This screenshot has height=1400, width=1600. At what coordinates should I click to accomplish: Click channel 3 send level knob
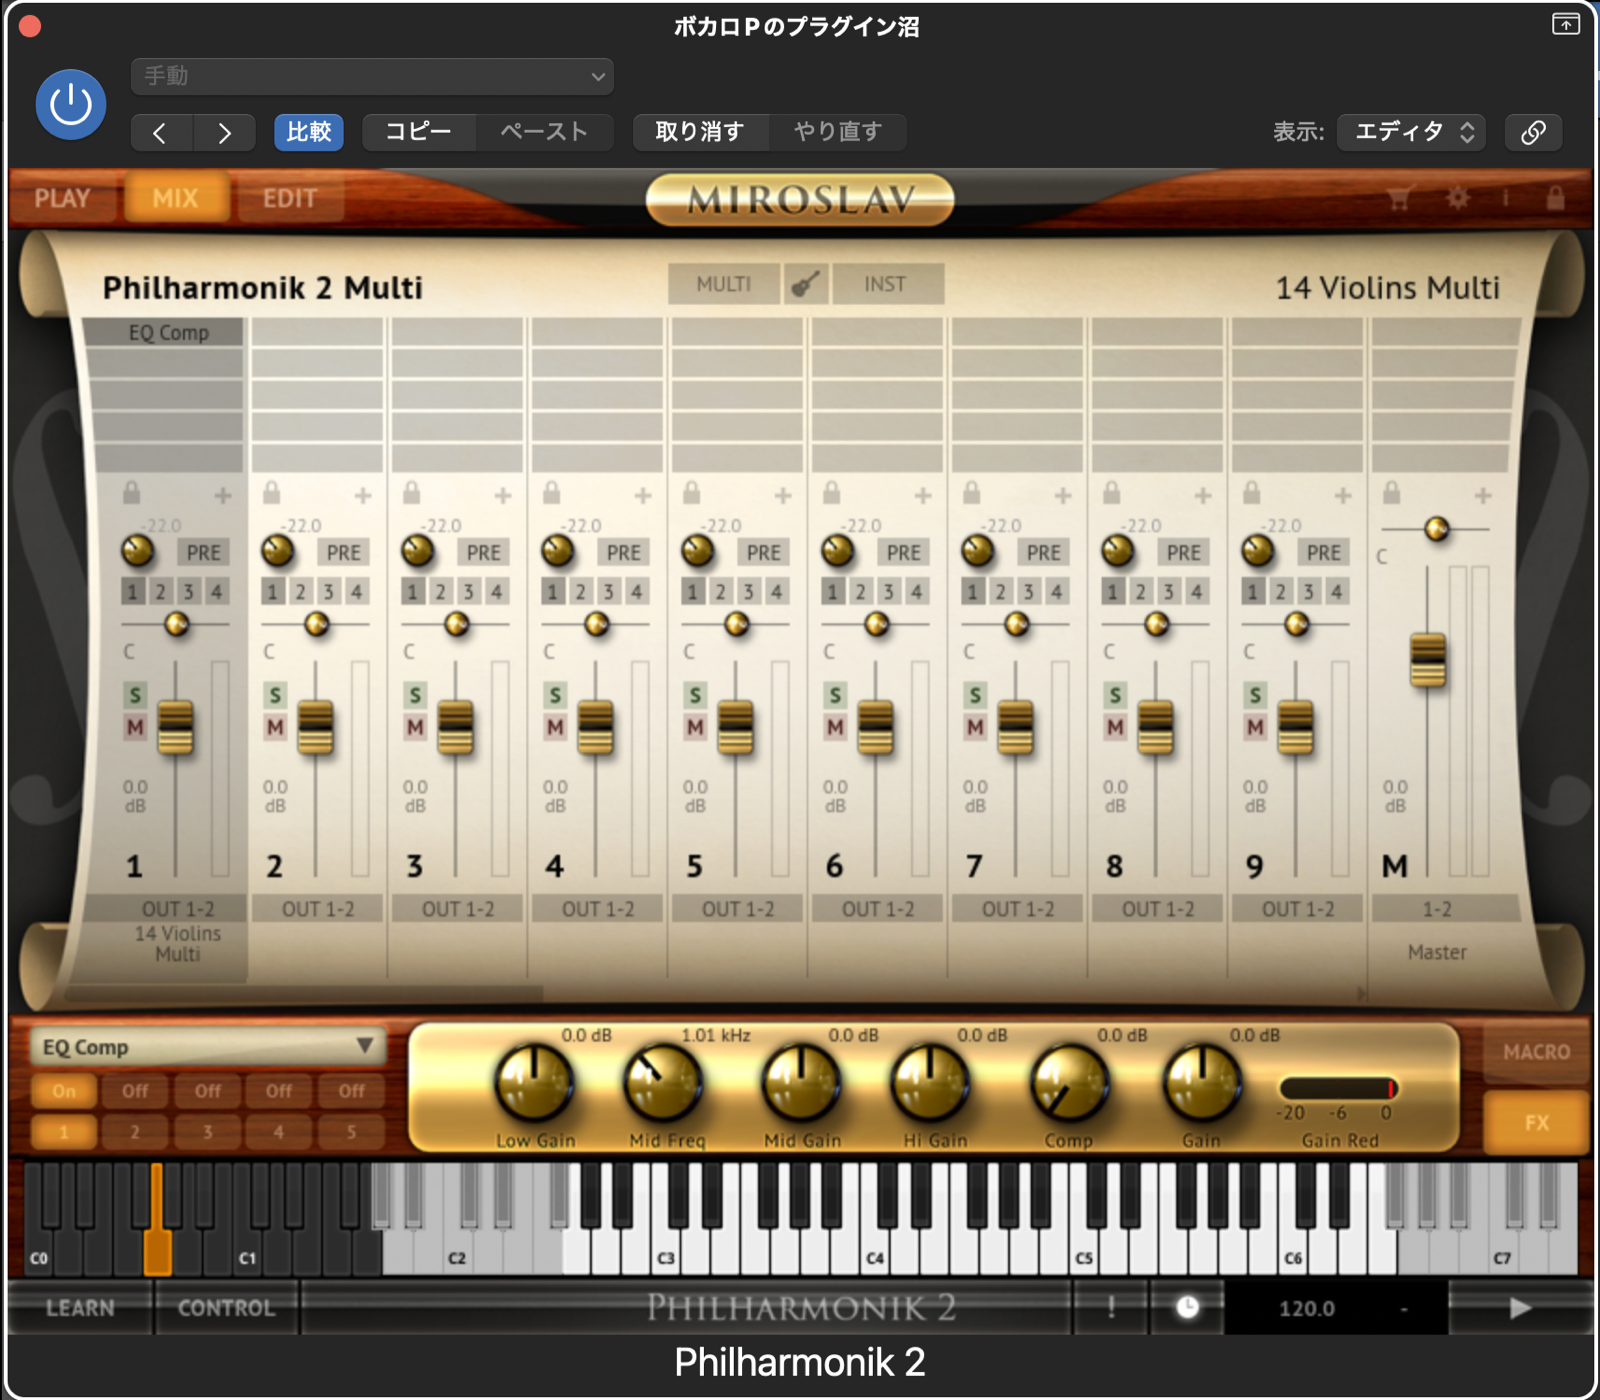[x=418, y=550]
